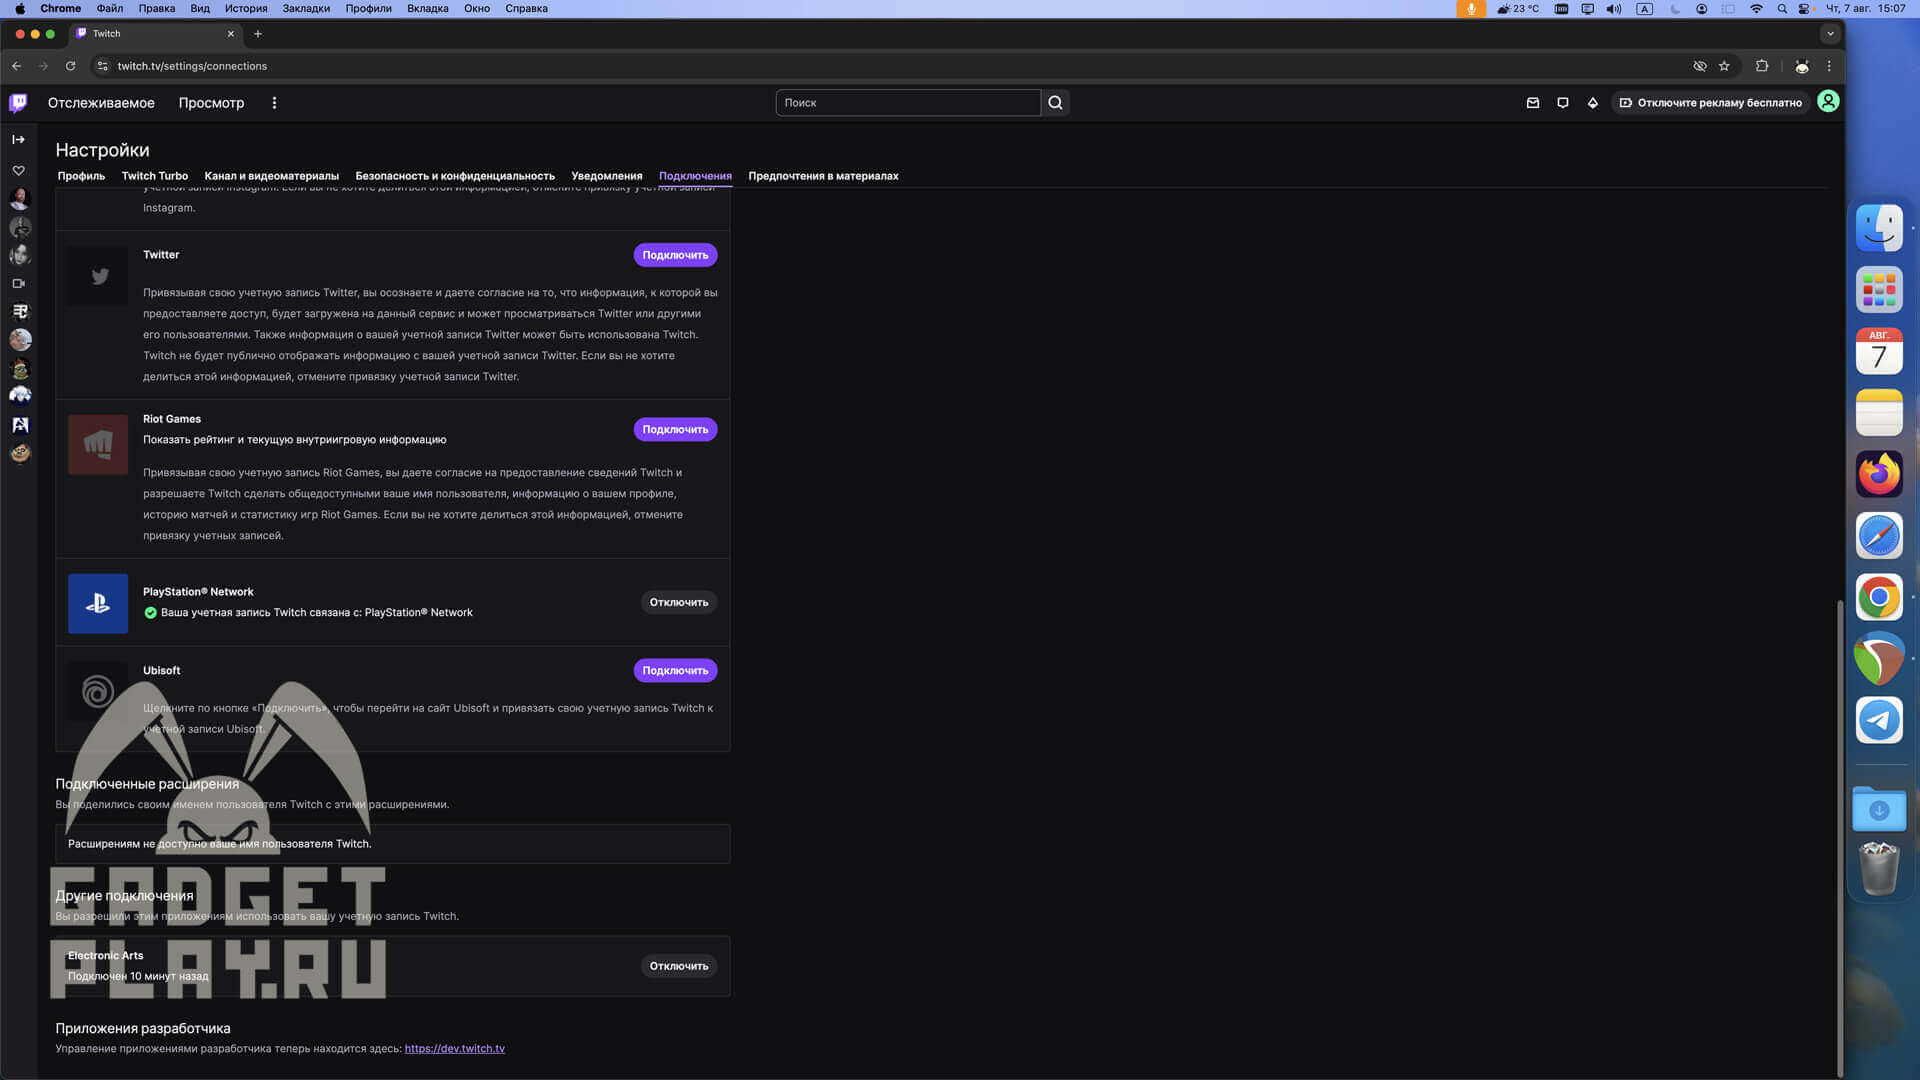Open the sidebar channel with blue 'A' logo avatar
This screenshot has width=1920, height=1080.
[x=20, y=425]
